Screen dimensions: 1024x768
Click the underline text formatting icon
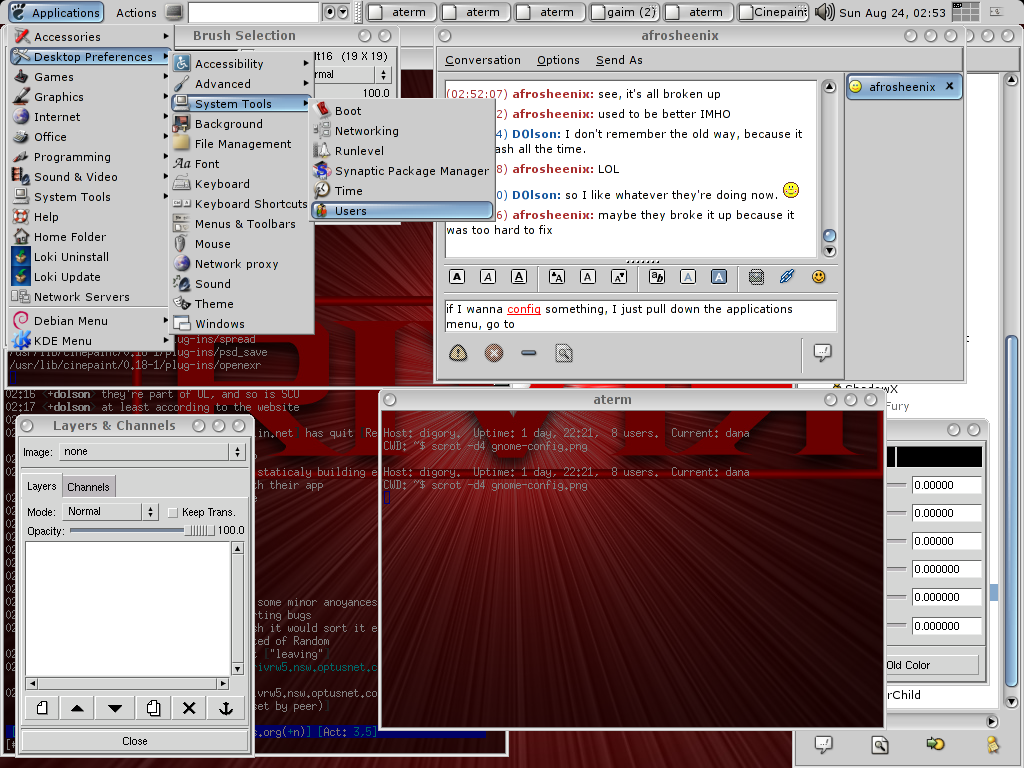pos(519,276)
